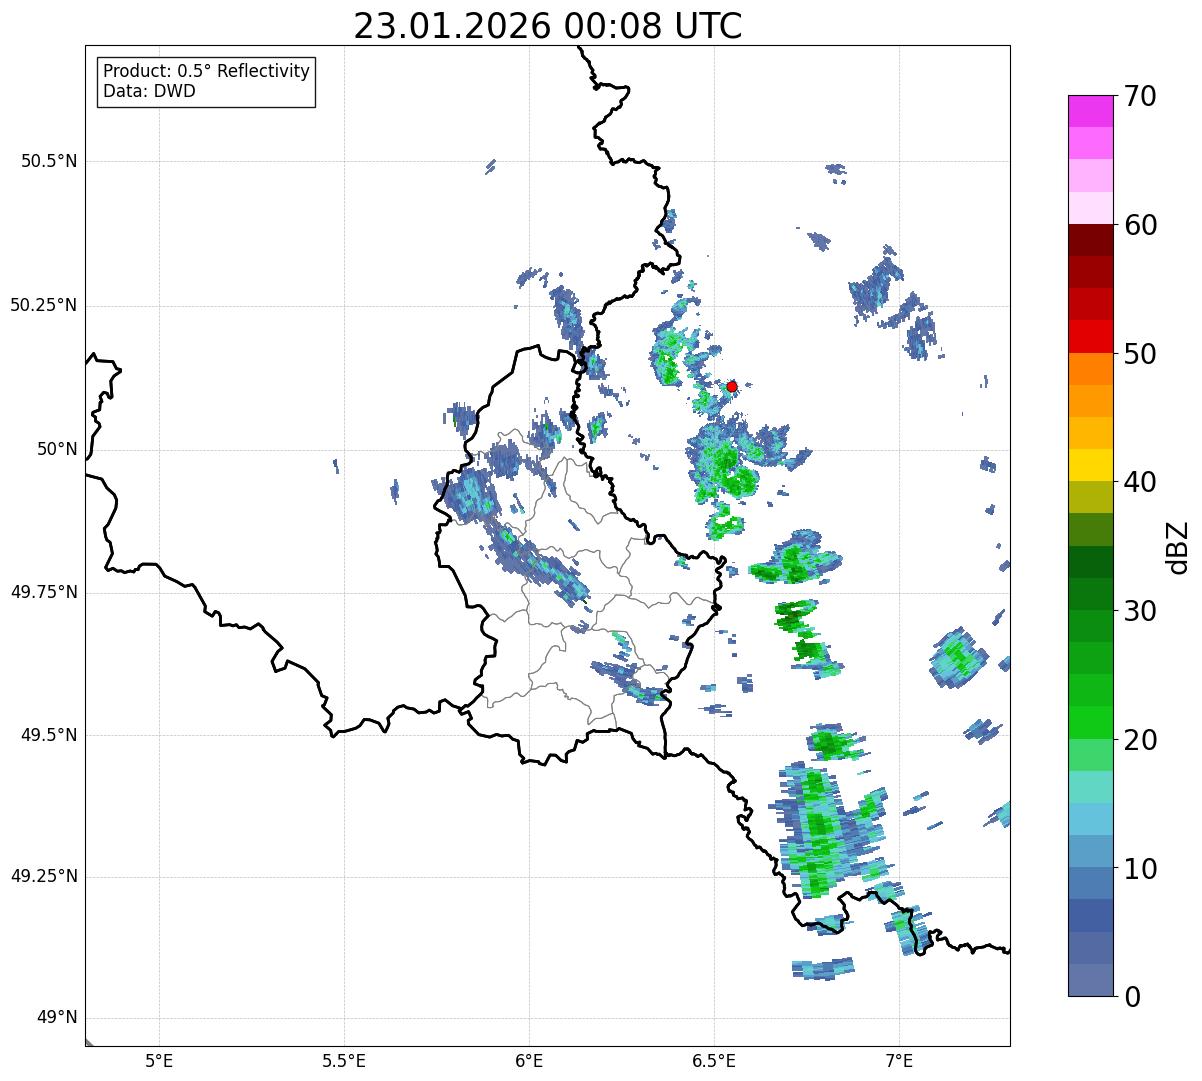The width and height of the screenshot is (1202, 1081).
Task: Click the colorbar label 60
Action: [x=1140, y=225]
